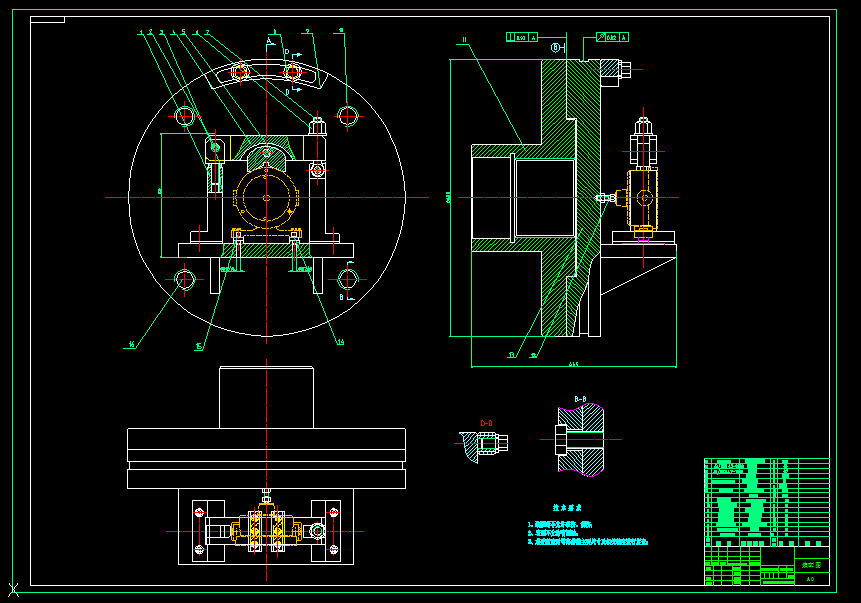Select balloon number 14 in front view

click(341, 342)
